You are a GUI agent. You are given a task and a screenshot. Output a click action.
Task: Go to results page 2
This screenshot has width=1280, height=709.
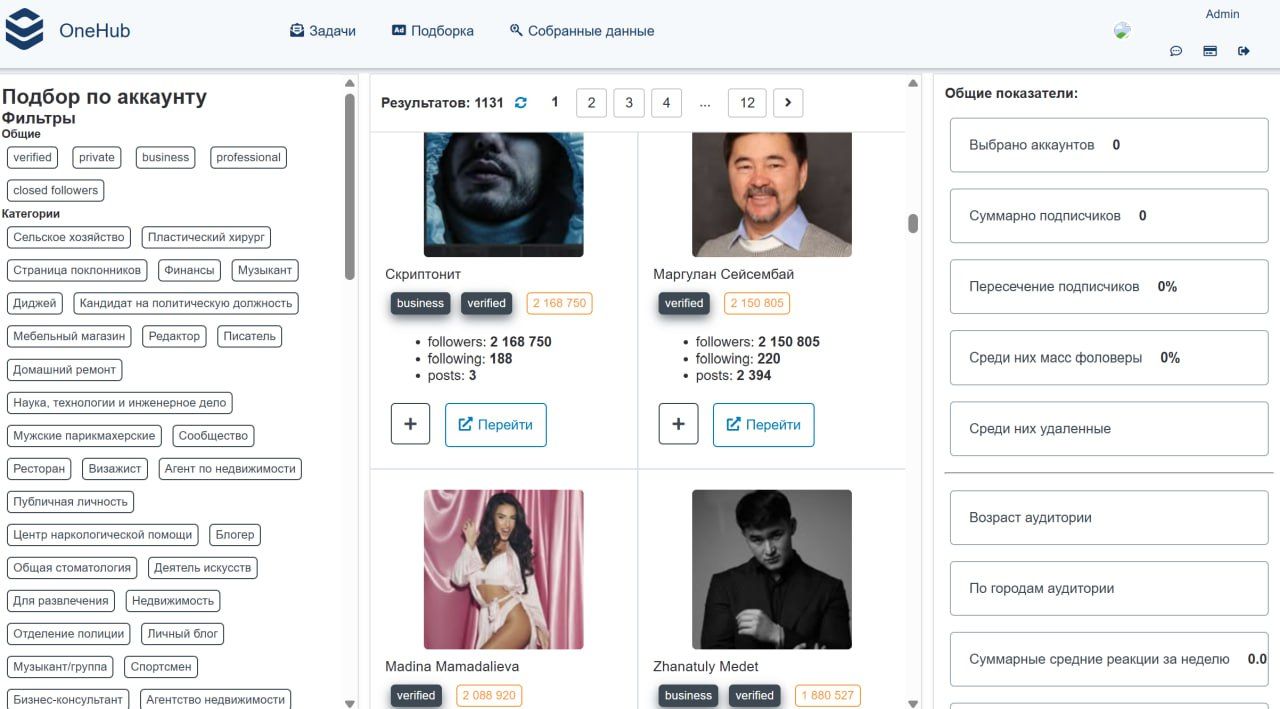pyautogui.click(x=591, y=102)
